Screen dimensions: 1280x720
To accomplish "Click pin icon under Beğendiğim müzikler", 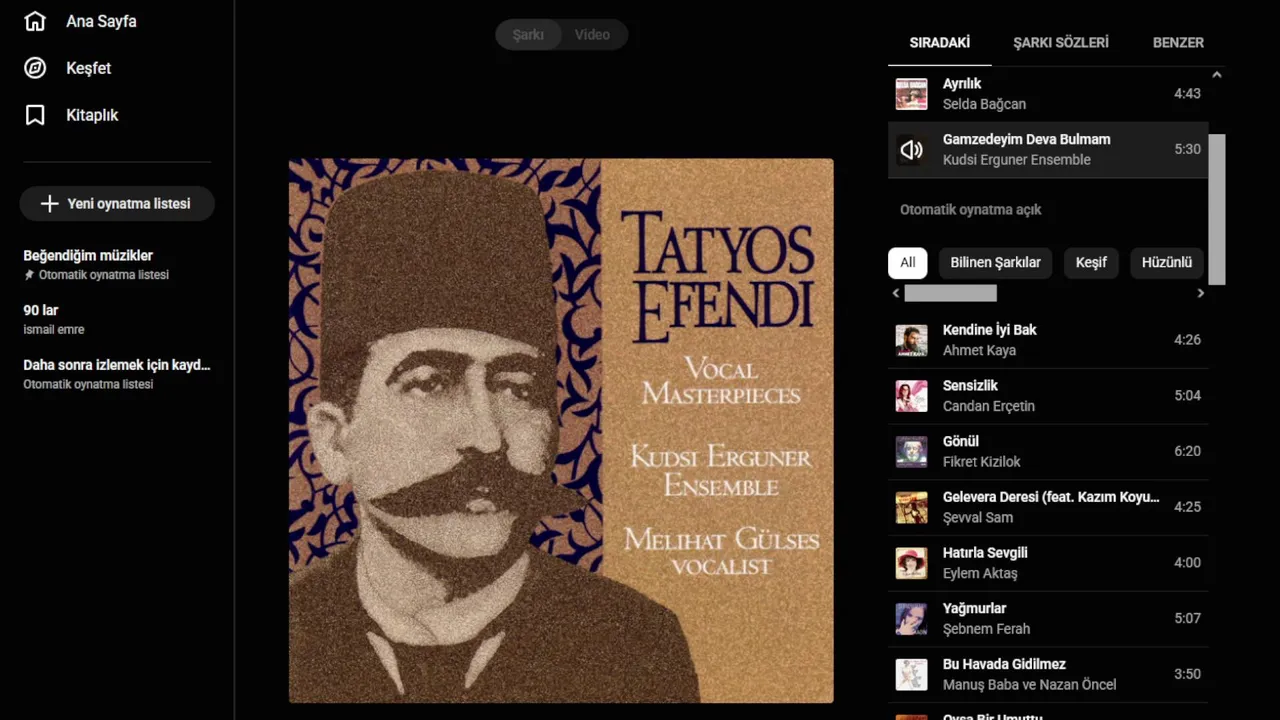I will click(x=29, y=275).
